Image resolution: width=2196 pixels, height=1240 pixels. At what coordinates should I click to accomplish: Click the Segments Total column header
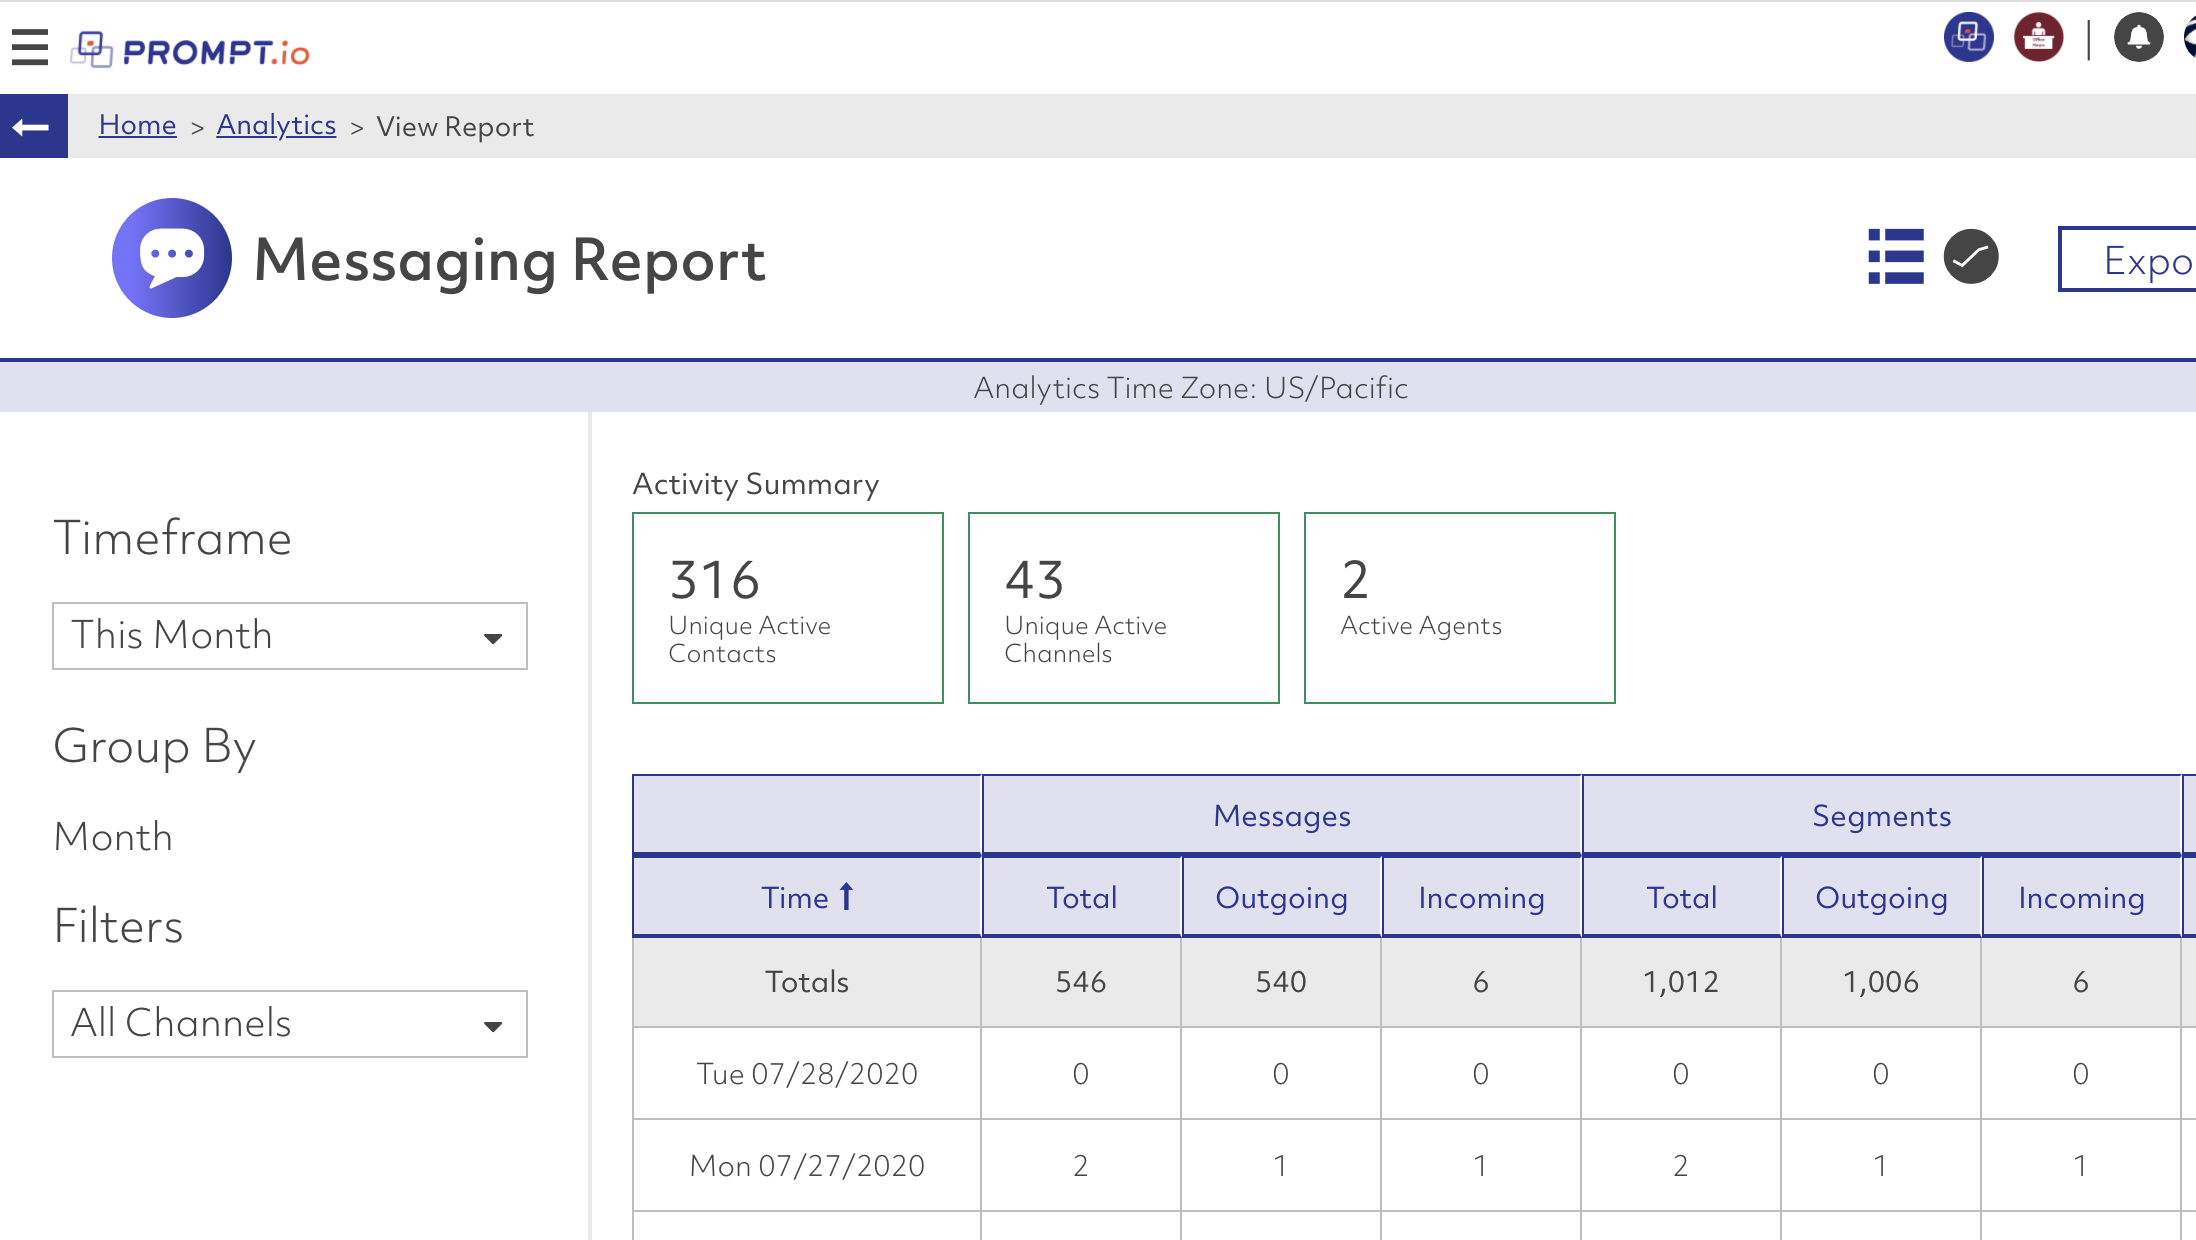tap(1682, 898)
